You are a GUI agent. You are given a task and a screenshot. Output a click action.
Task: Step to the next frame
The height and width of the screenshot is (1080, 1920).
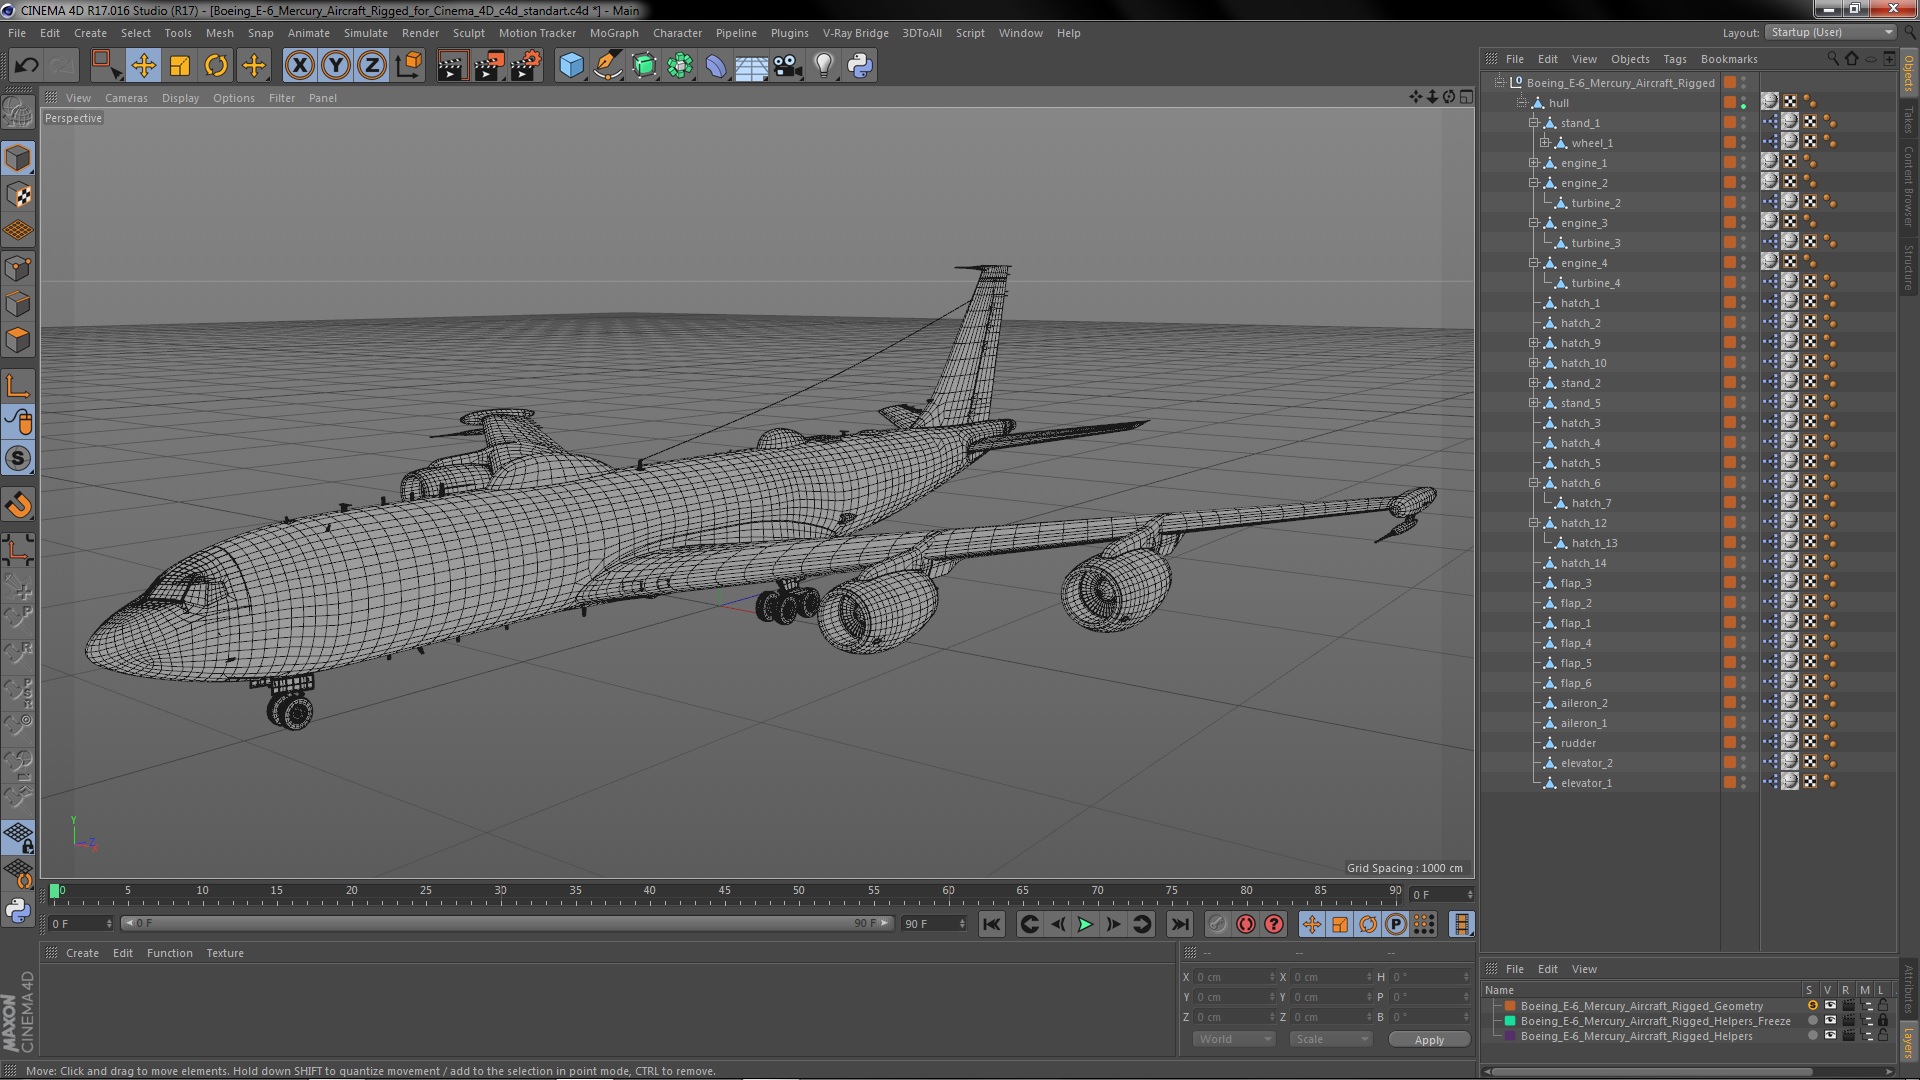click(x=1113, y=925)
